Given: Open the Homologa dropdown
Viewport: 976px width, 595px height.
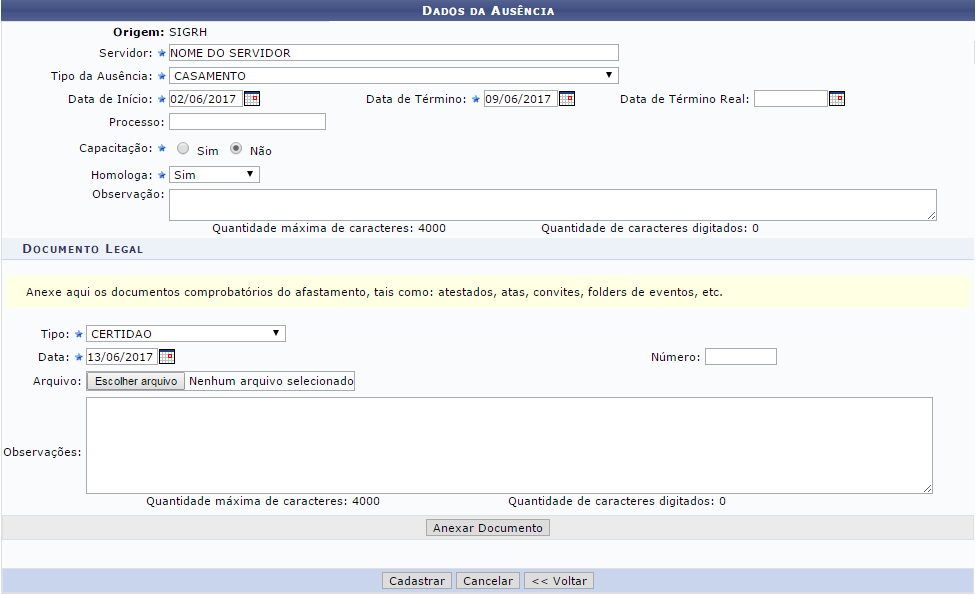Looking at the screenshot, I should pyautogui.click(x=214, y=175).
